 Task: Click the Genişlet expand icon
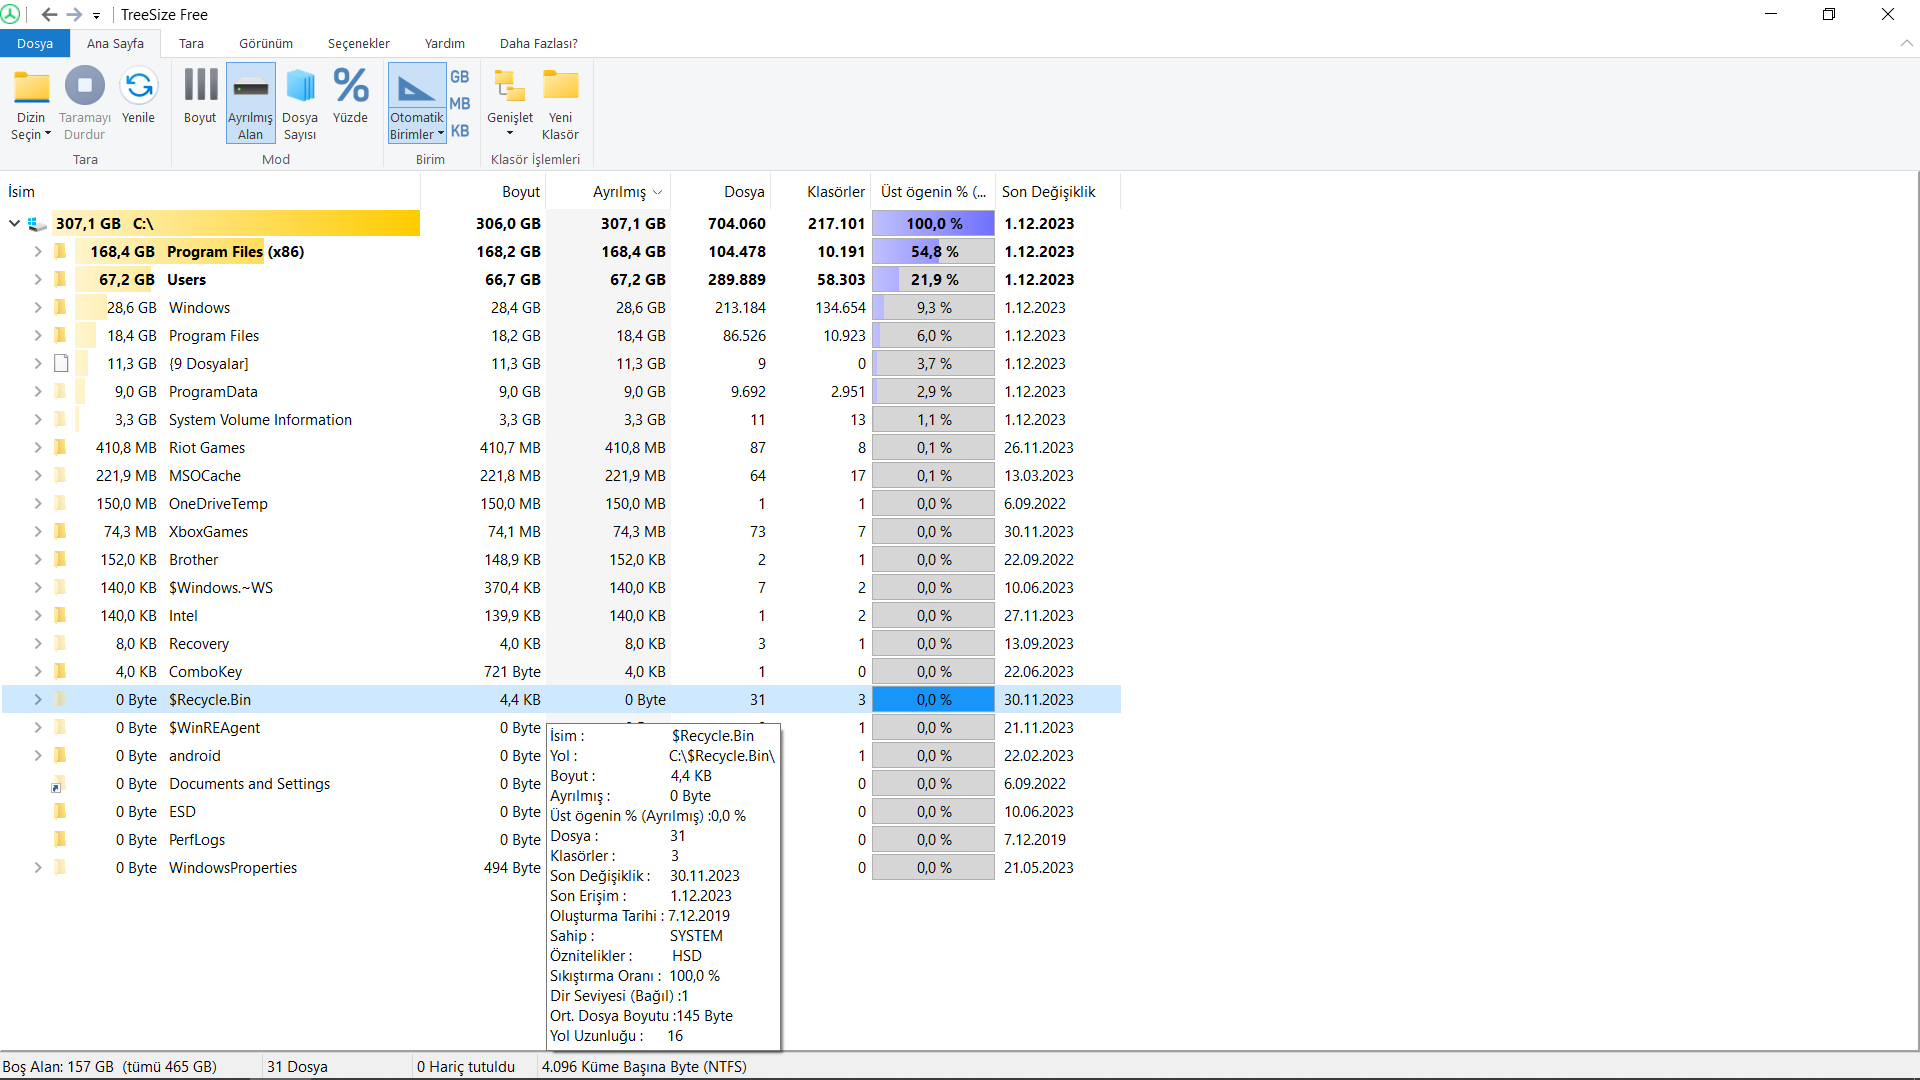click(x=510, y=88)
